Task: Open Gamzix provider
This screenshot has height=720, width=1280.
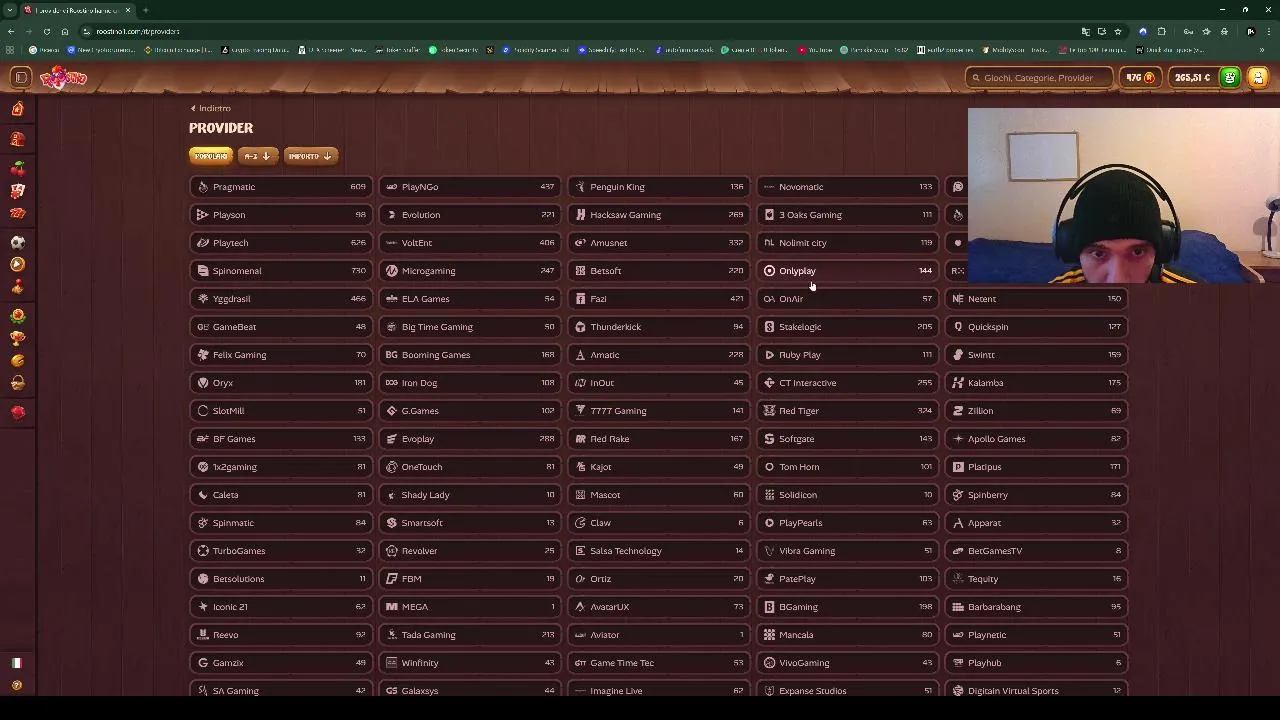Action: coord(280,663)
